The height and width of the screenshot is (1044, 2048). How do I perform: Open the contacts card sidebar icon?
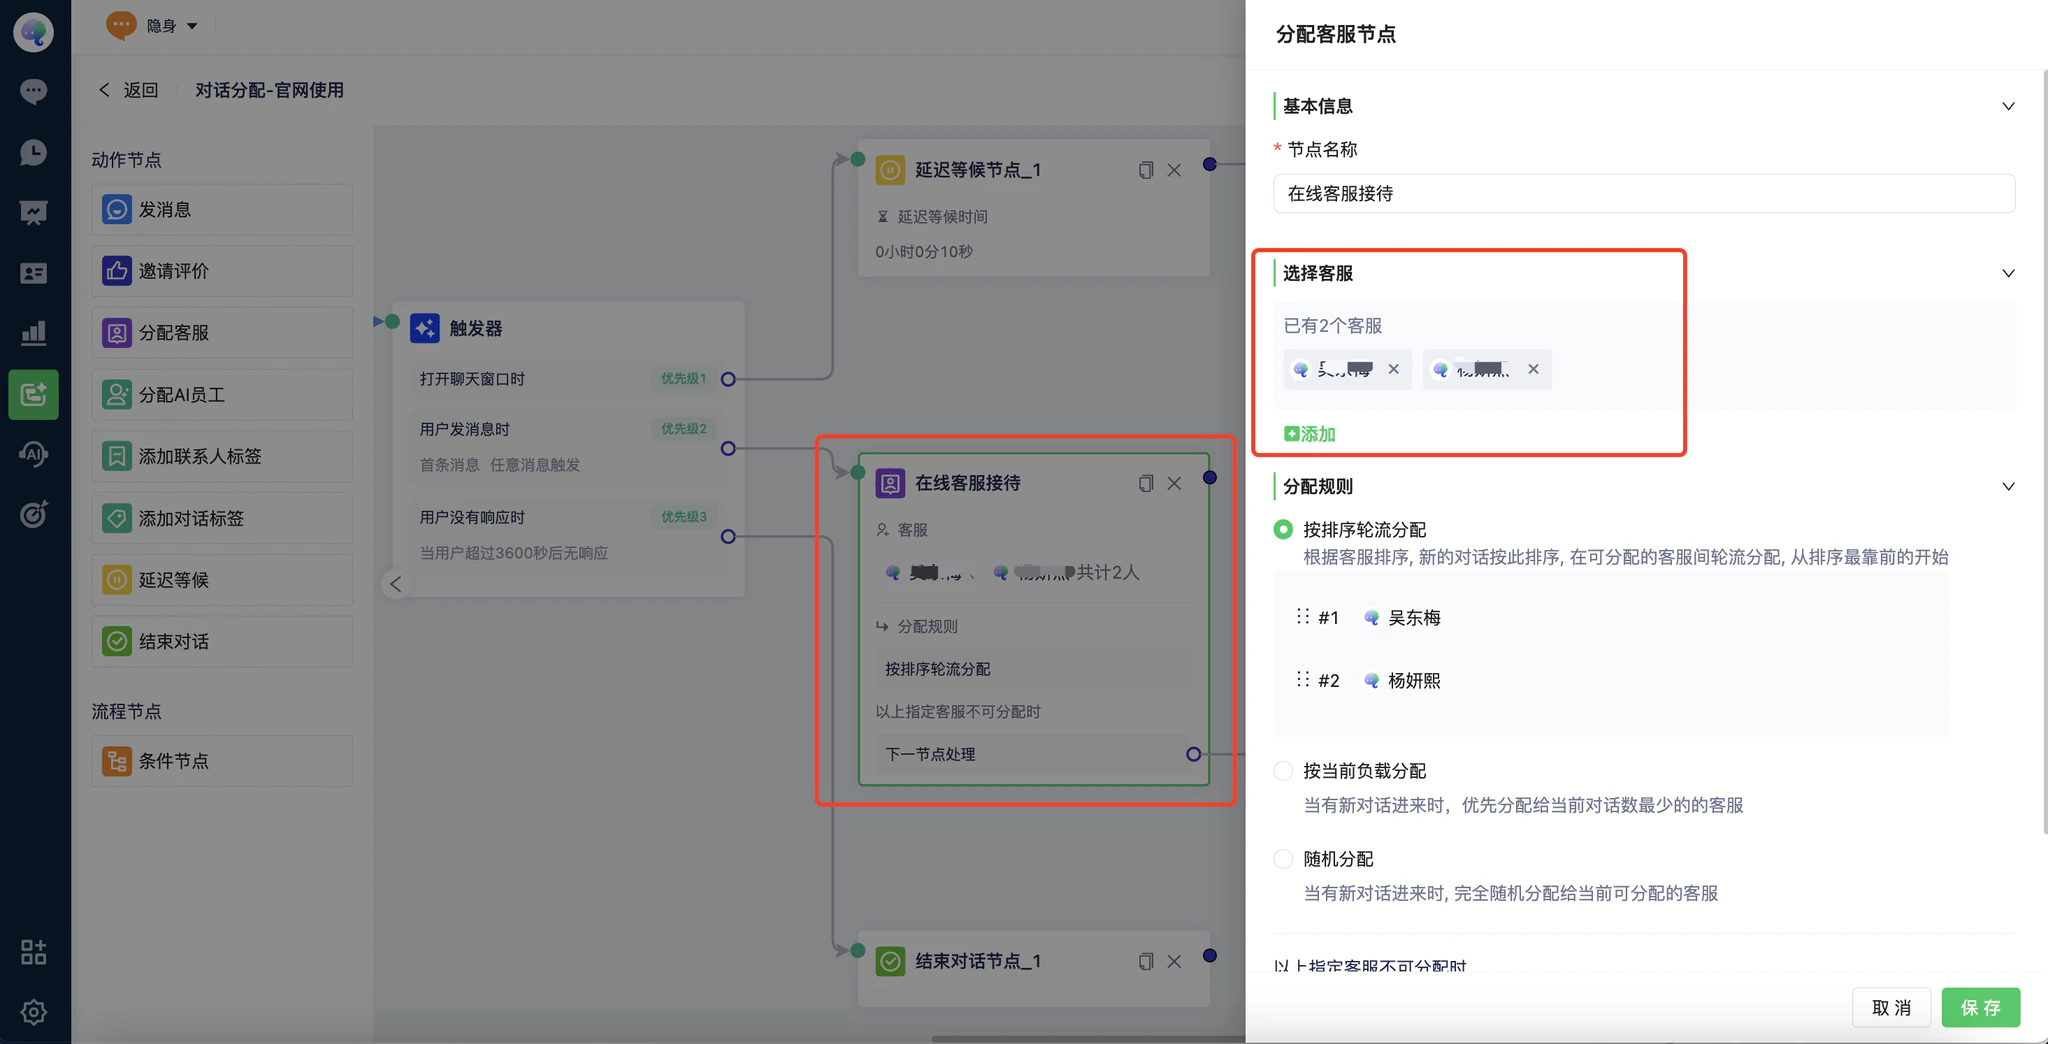(x=33, y=273)
